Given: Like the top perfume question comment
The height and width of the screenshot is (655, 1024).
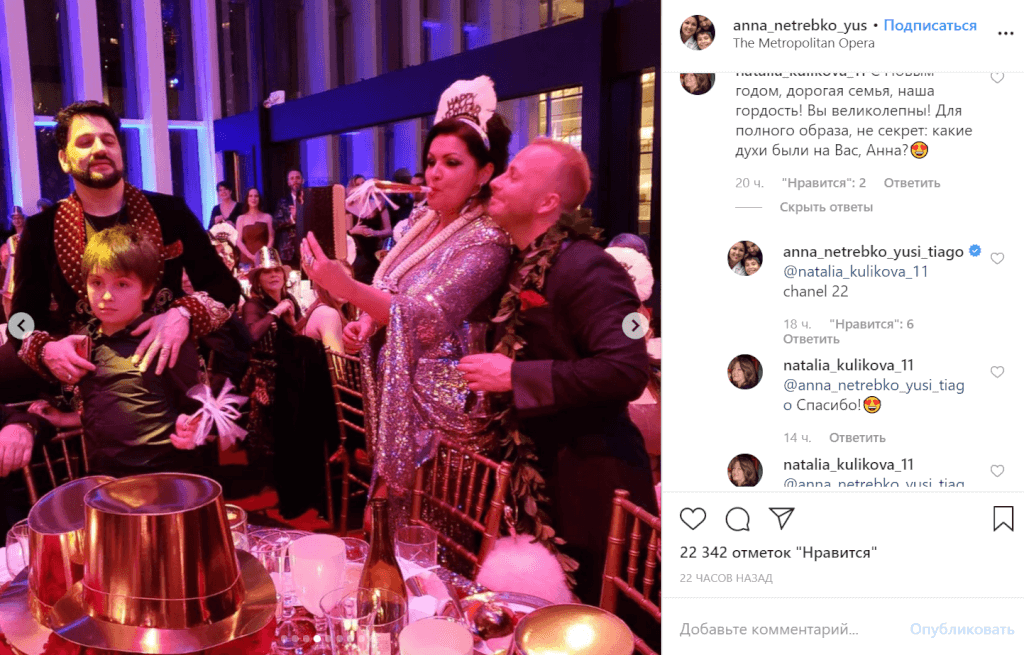Looking at the screenshot, I should tap(997, 78).
